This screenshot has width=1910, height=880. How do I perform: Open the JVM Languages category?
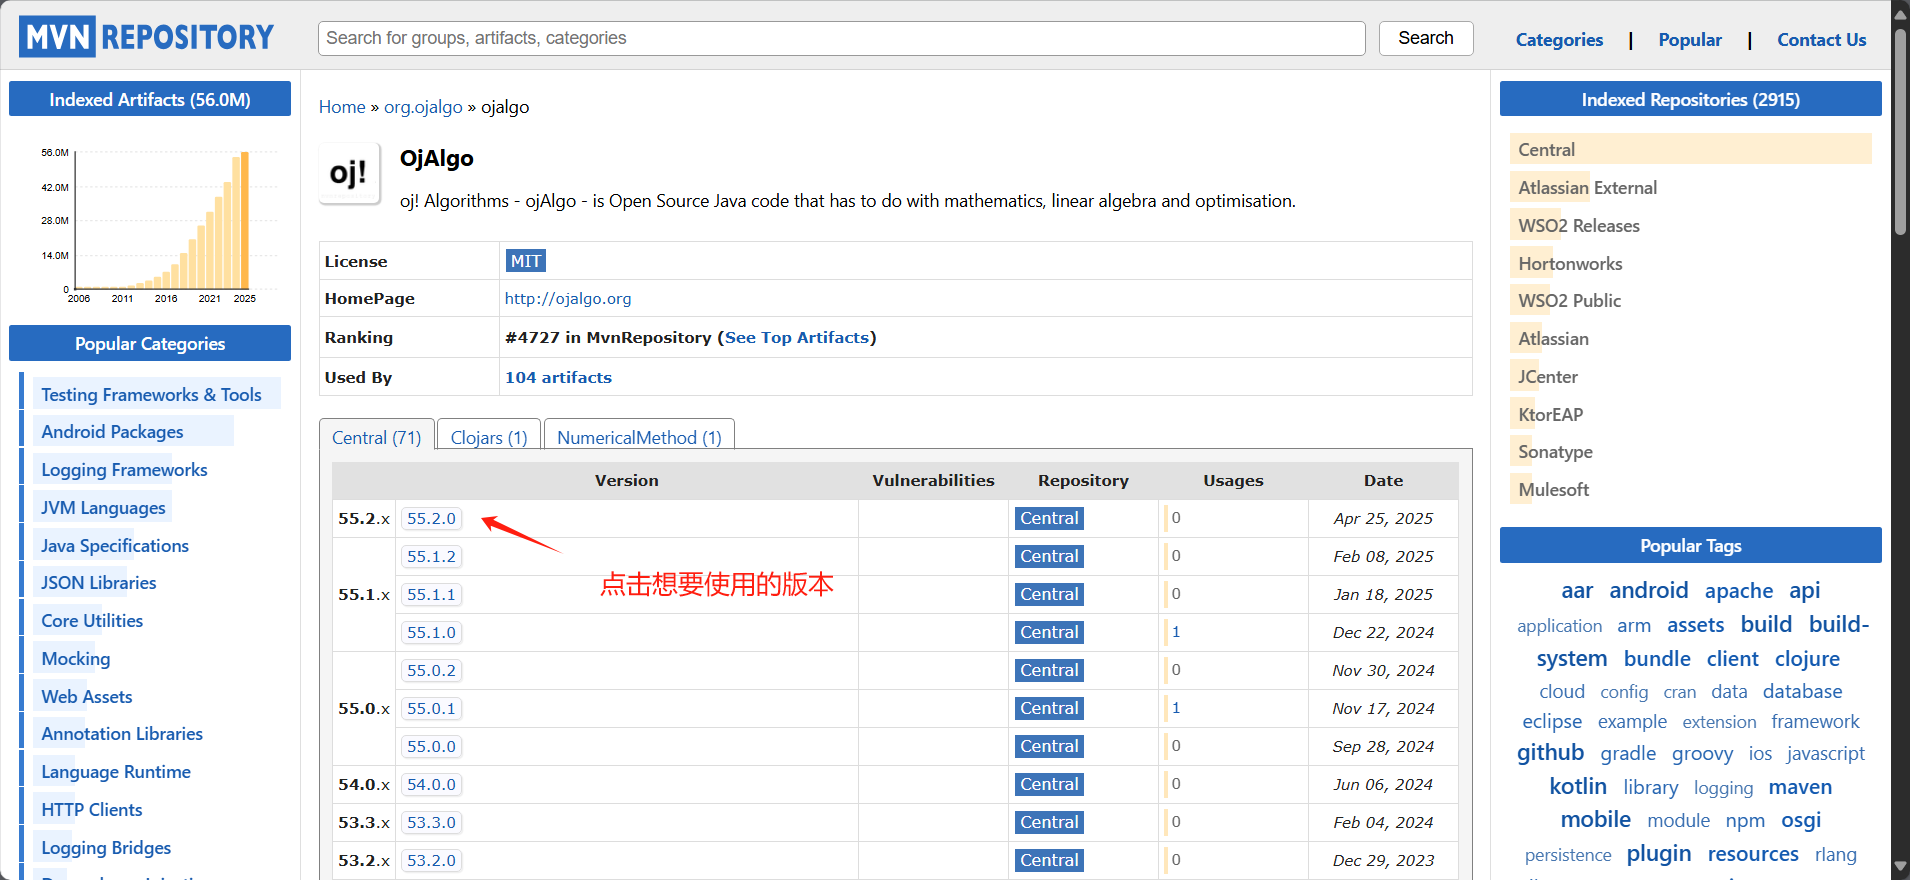(103, 508)
